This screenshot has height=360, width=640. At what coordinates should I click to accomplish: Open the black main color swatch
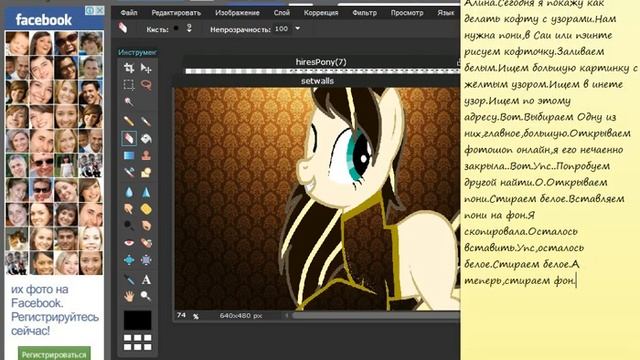138,320
